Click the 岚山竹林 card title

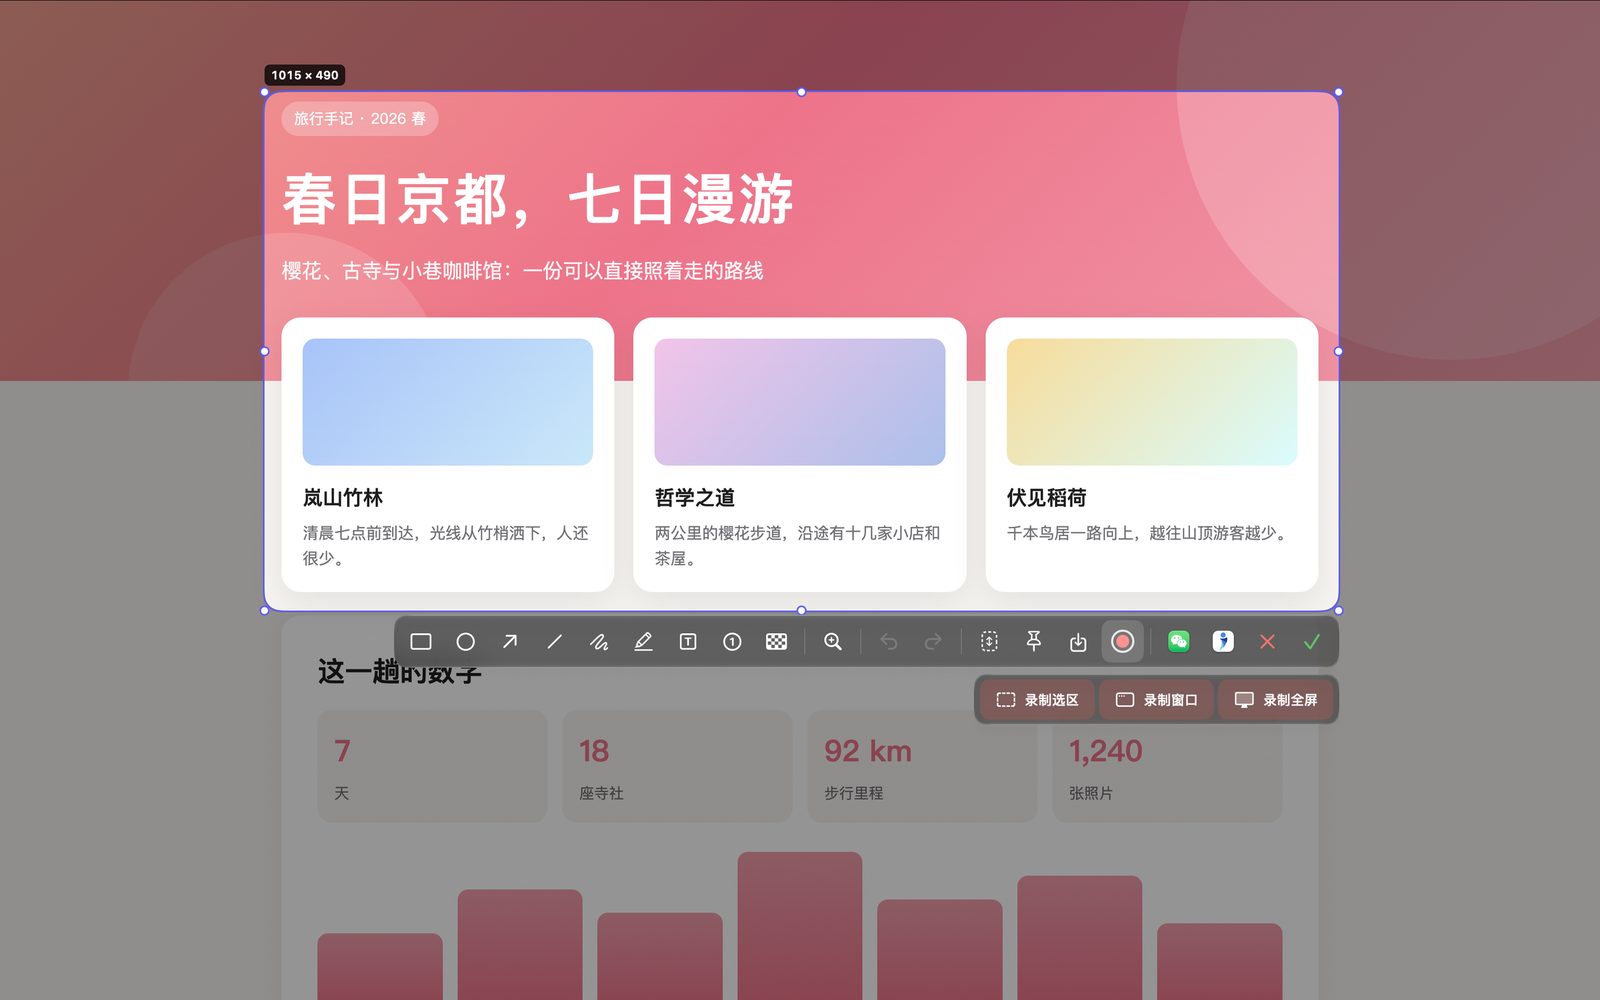click(x=343, y=498)
